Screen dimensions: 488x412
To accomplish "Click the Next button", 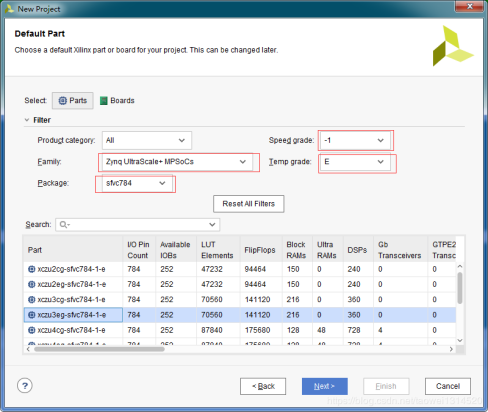I will 325,386.
